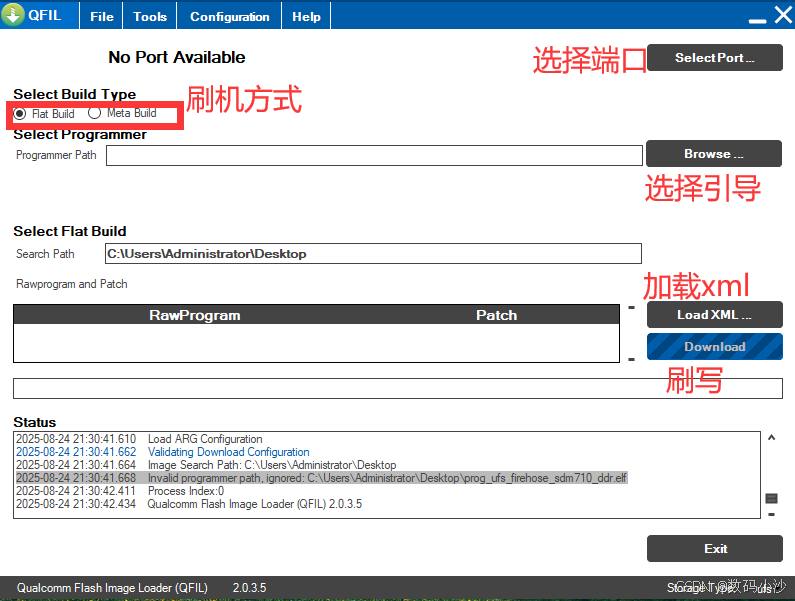795x601 pixels.
Task: Select the 'Validating Download Configuration' log line
Action: [x=163, y=452]
